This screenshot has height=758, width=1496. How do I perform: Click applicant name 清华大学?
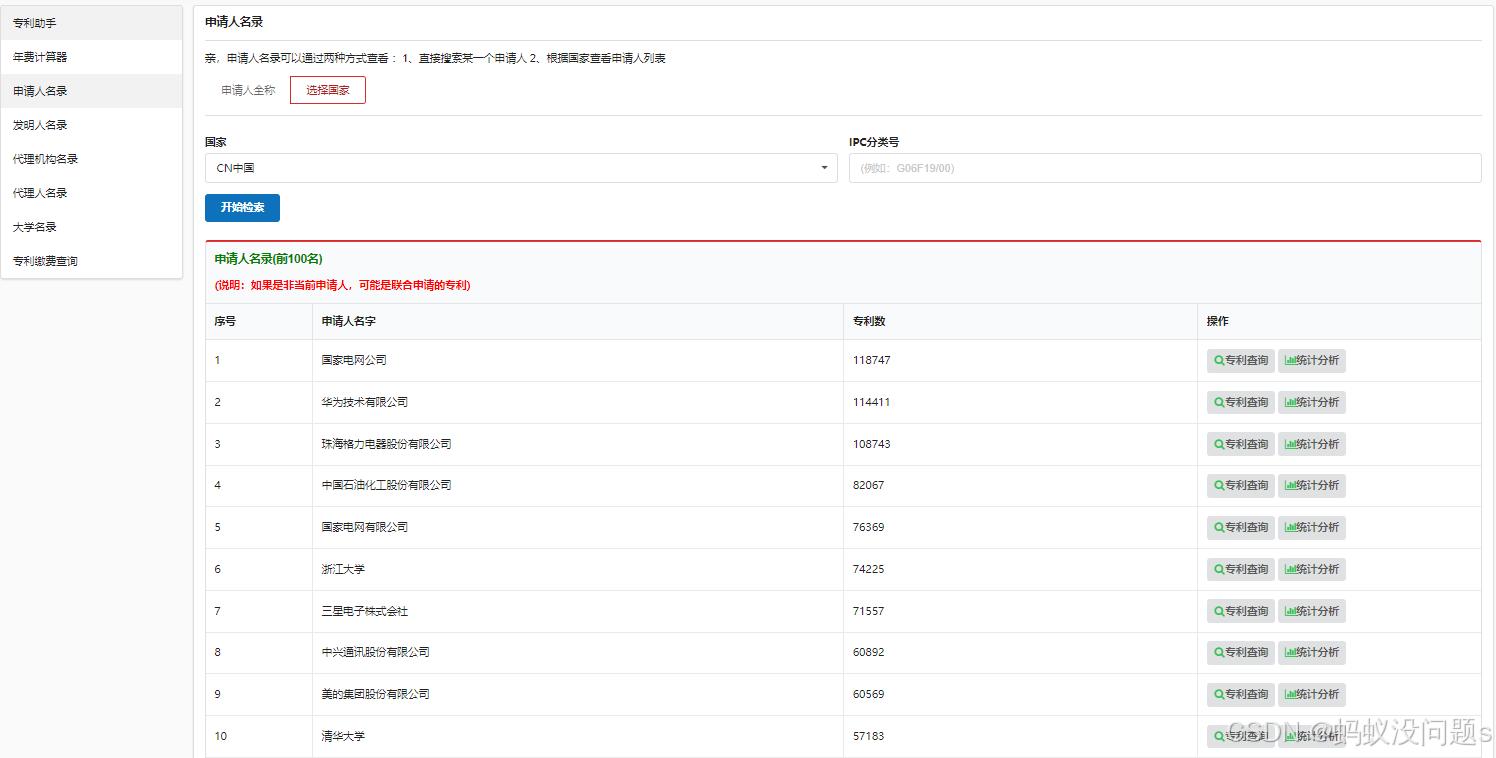coord(343,736)
